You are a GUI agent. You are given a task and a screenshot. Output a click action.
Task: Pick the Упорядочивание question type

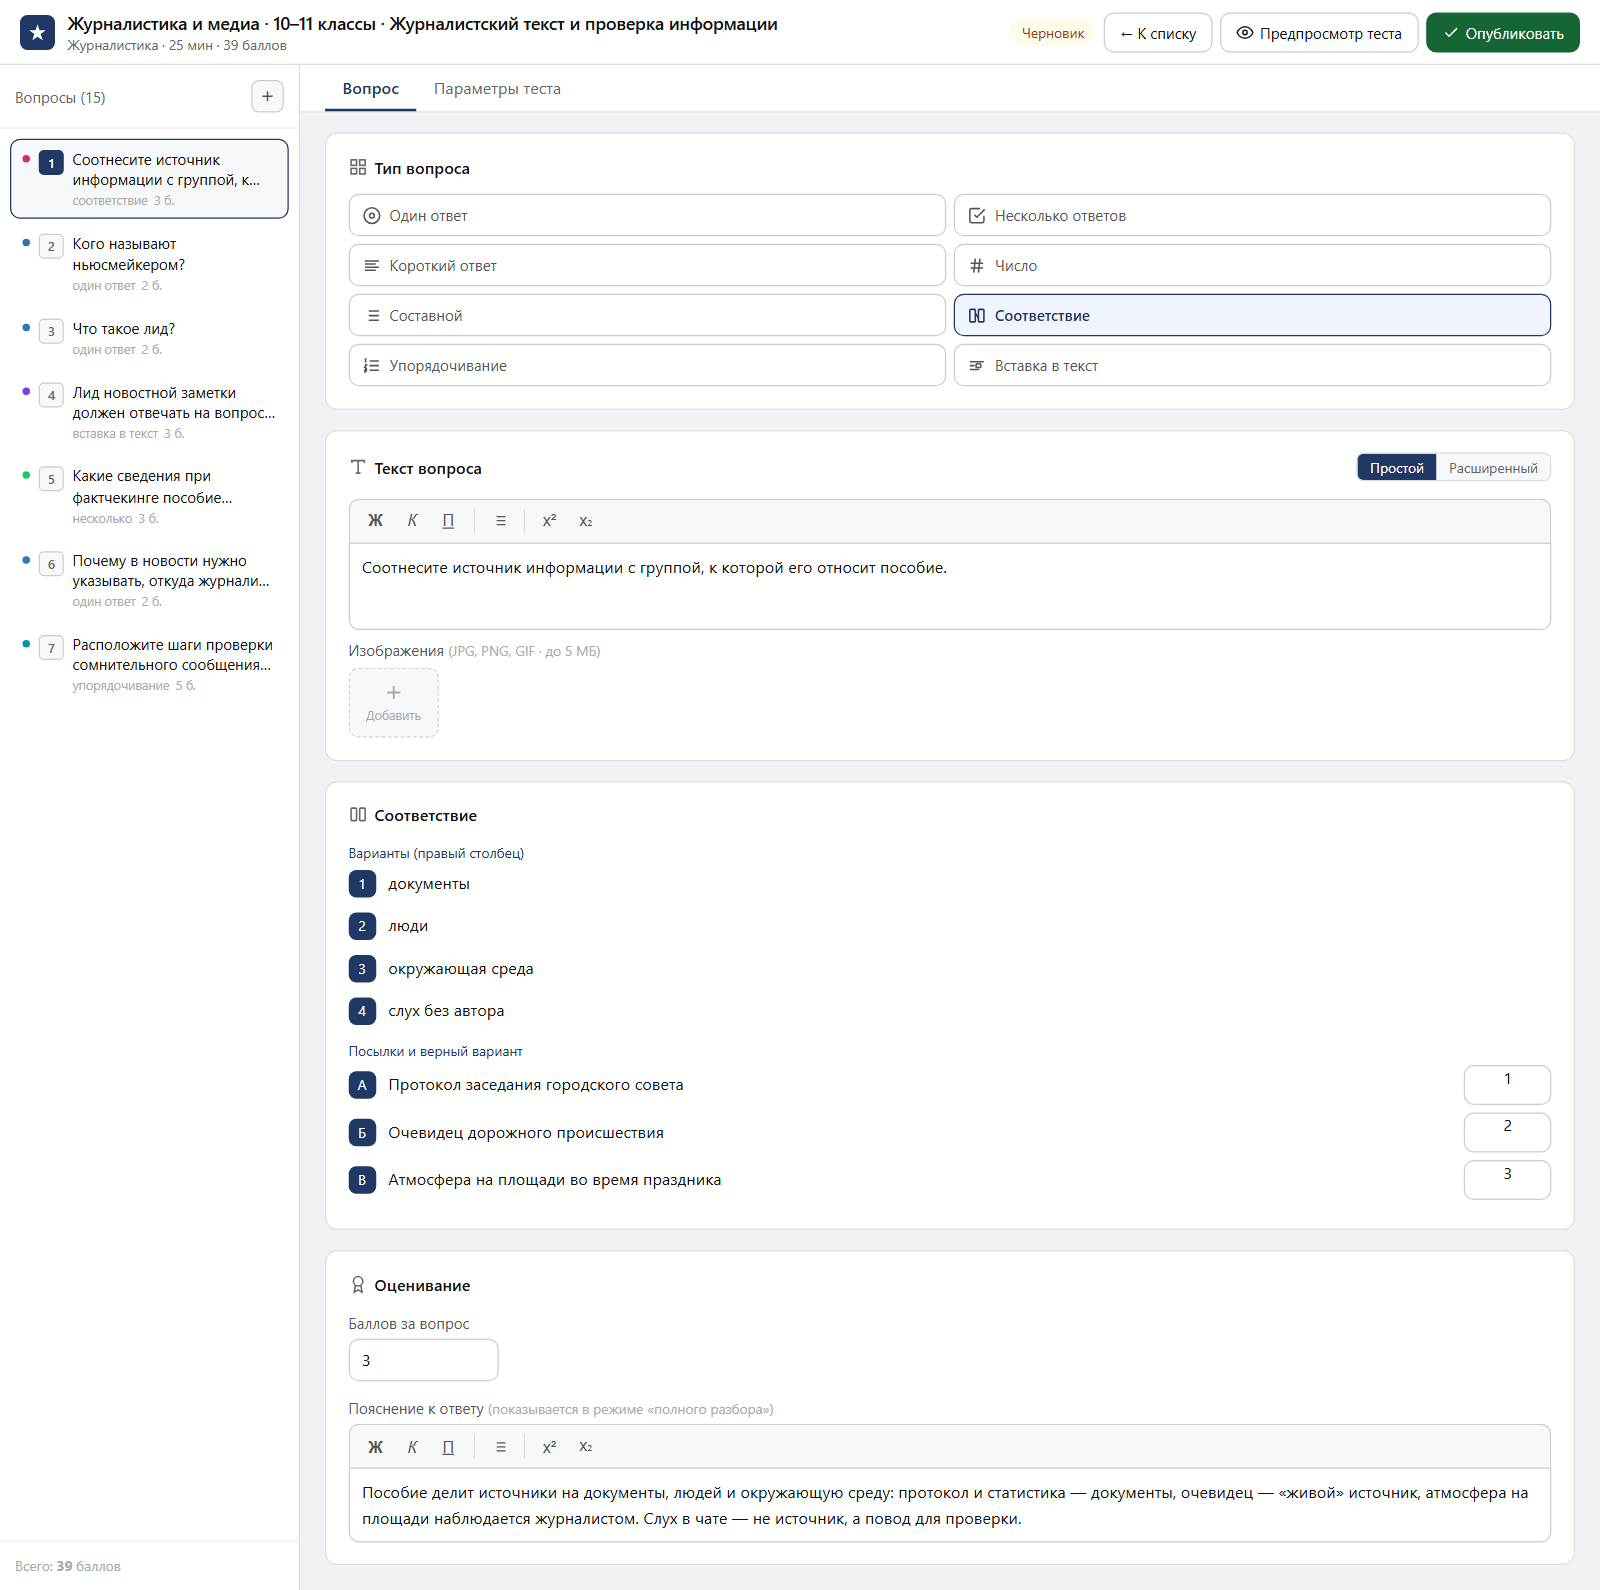click(x=647, y=365)
